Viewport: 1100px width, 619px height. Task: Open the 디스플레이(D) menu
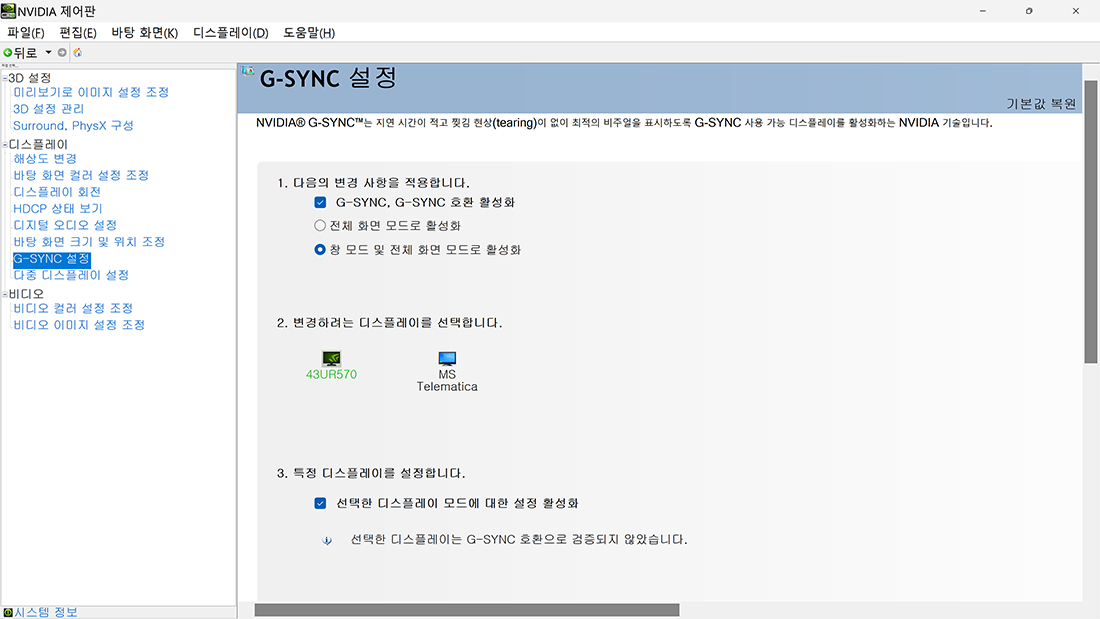point(231,33)
